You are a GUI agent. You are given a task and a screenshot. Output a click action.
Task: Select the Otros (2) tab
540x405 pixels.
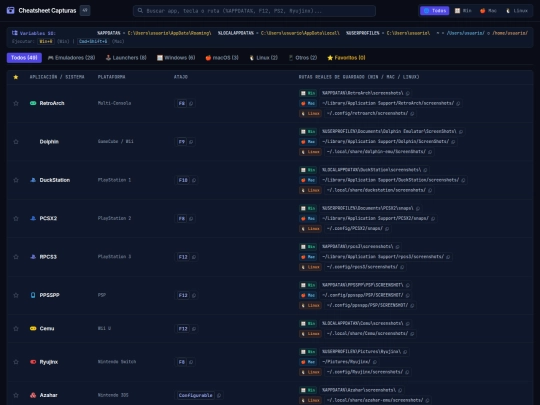click(x=303, y=58)
